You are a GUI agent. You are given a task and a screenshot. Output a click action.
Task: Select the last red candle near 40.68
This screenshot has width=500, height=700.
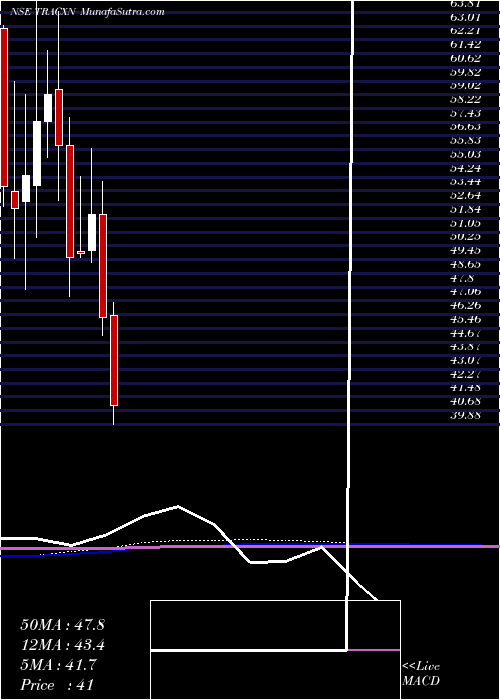114,360
